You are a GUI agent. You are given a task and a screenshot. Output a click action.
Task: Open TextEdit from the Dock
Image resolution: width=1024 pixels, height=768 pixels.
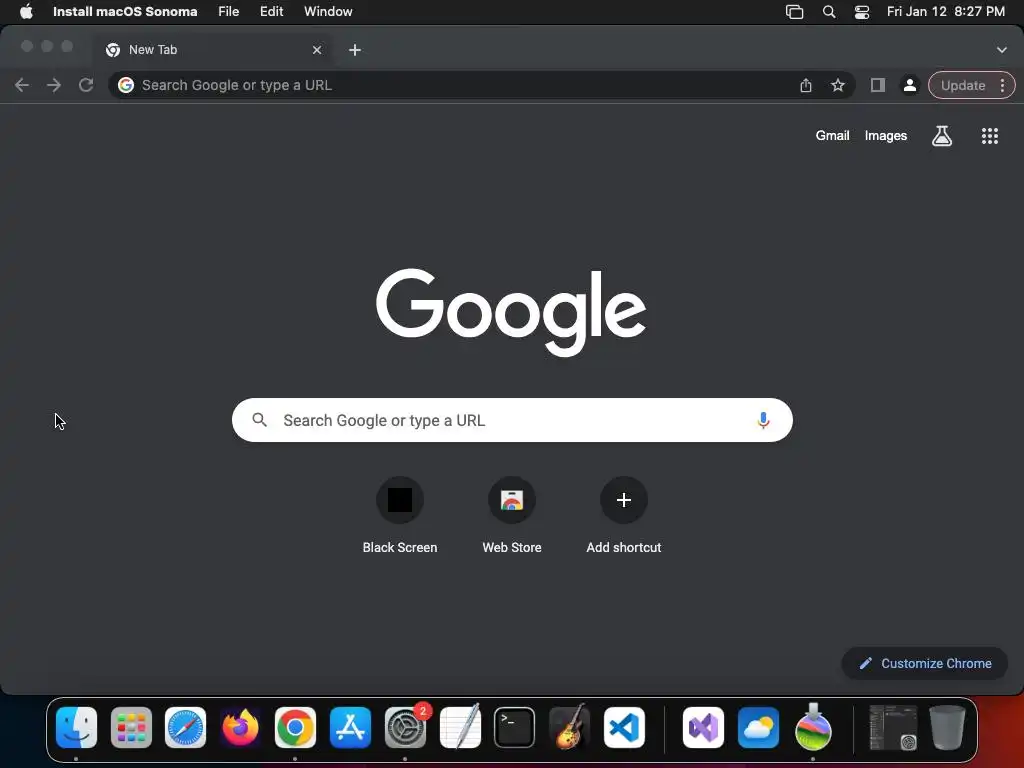tap(460, 727)
